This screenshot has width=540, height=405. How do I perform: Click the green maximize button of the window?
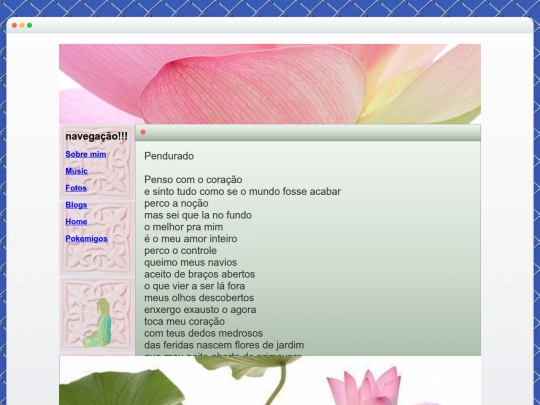point(30,25)
